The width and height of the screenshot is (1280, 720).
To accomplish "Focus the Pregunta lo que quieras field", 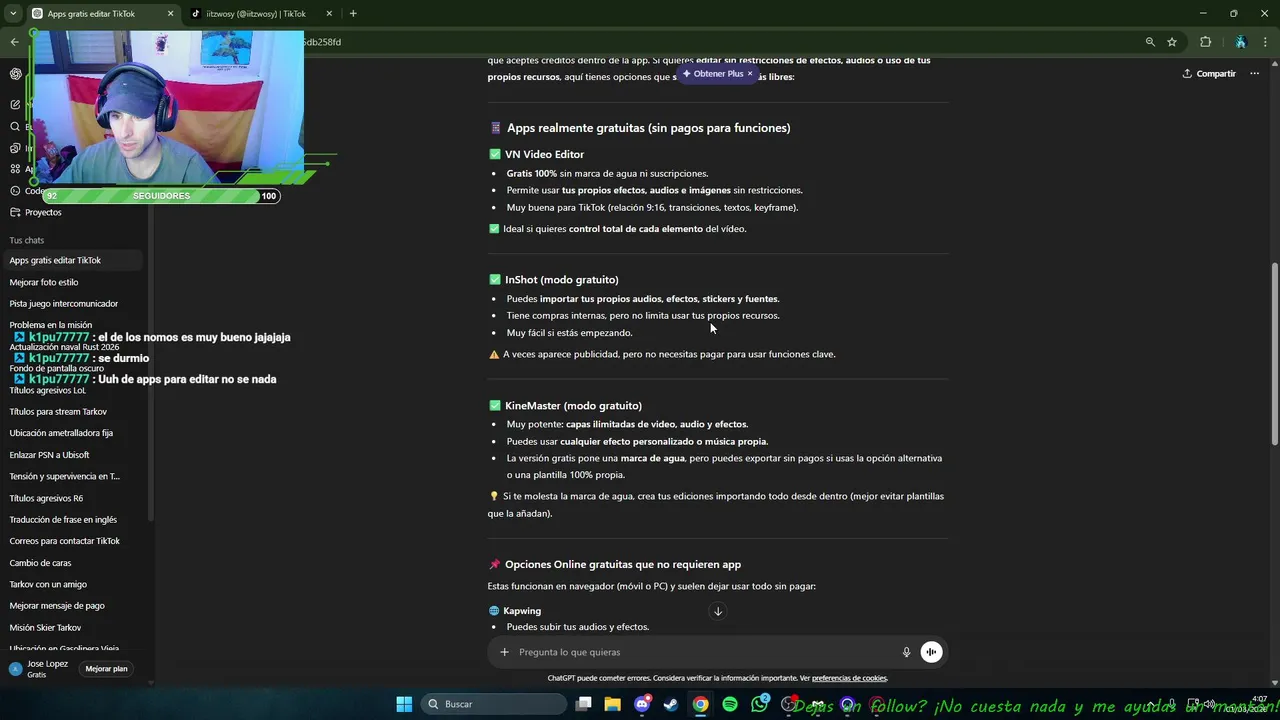I will 705,652.
